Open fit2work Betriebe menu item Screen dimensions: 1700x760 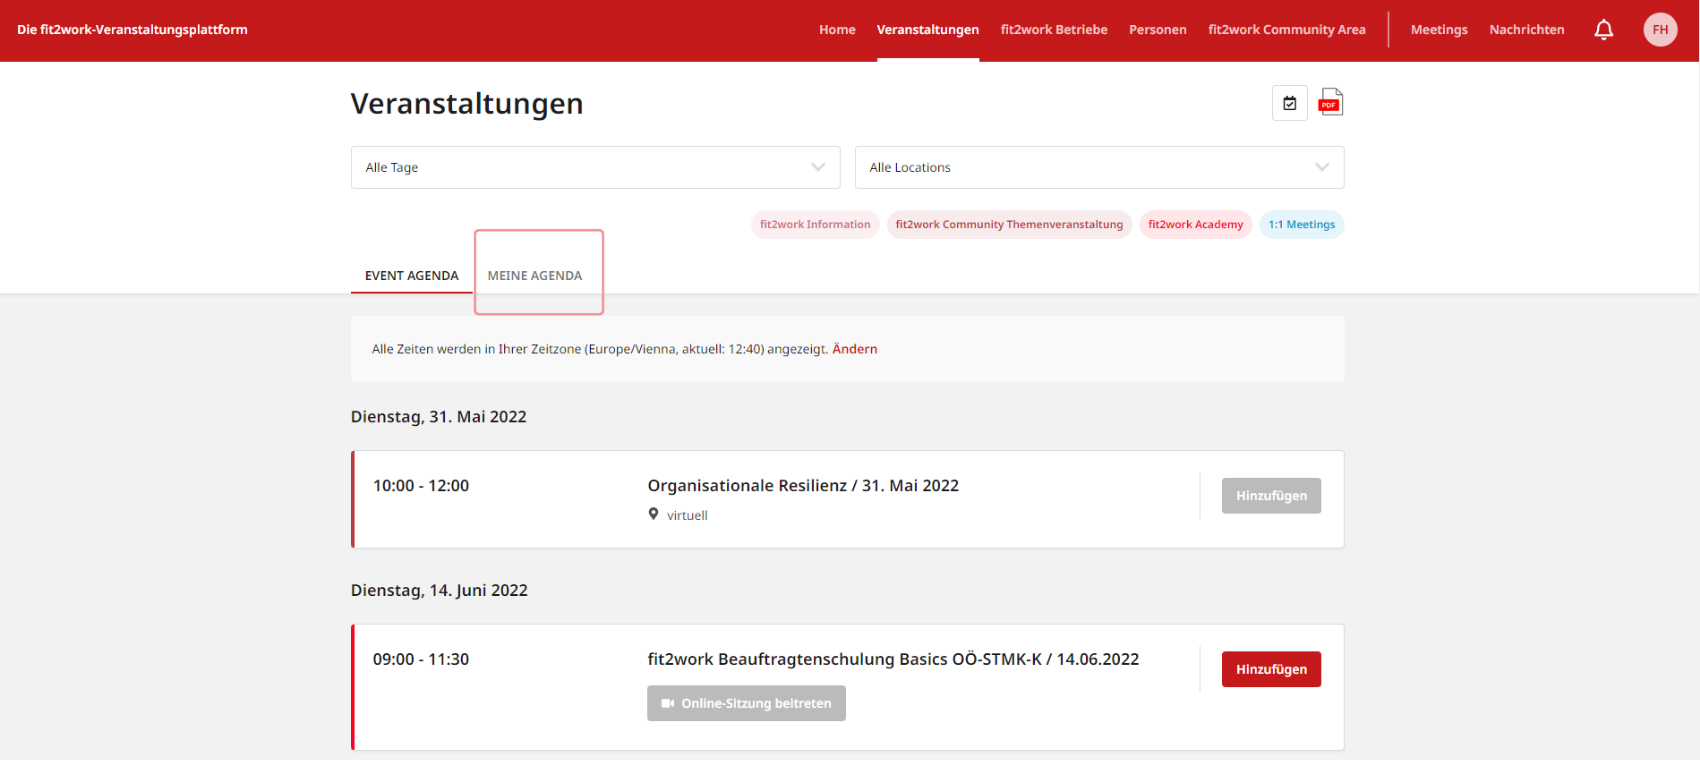pos(1054,30)
